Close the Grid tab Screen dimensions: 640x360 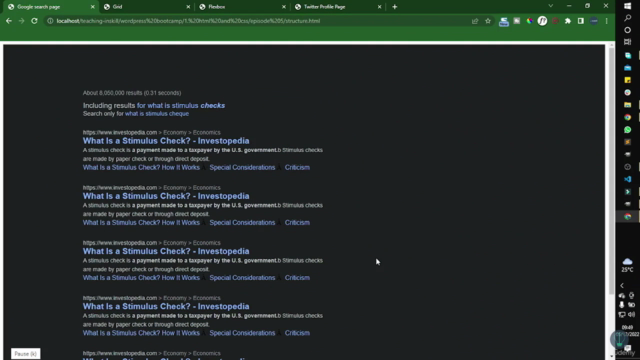pos(188,7)
